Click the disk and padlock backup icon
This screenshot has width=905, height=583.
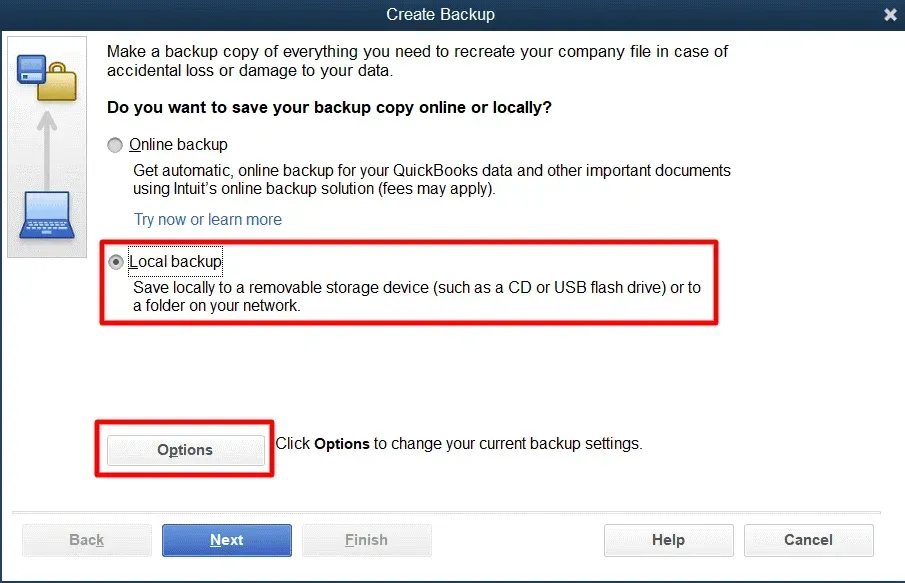tap(47, 77)
